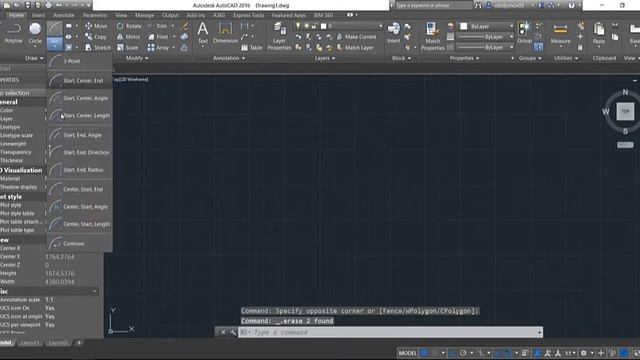Screen dimensions: 640x360
Task: Close the command line window
Action: click(x=223, y=332)
